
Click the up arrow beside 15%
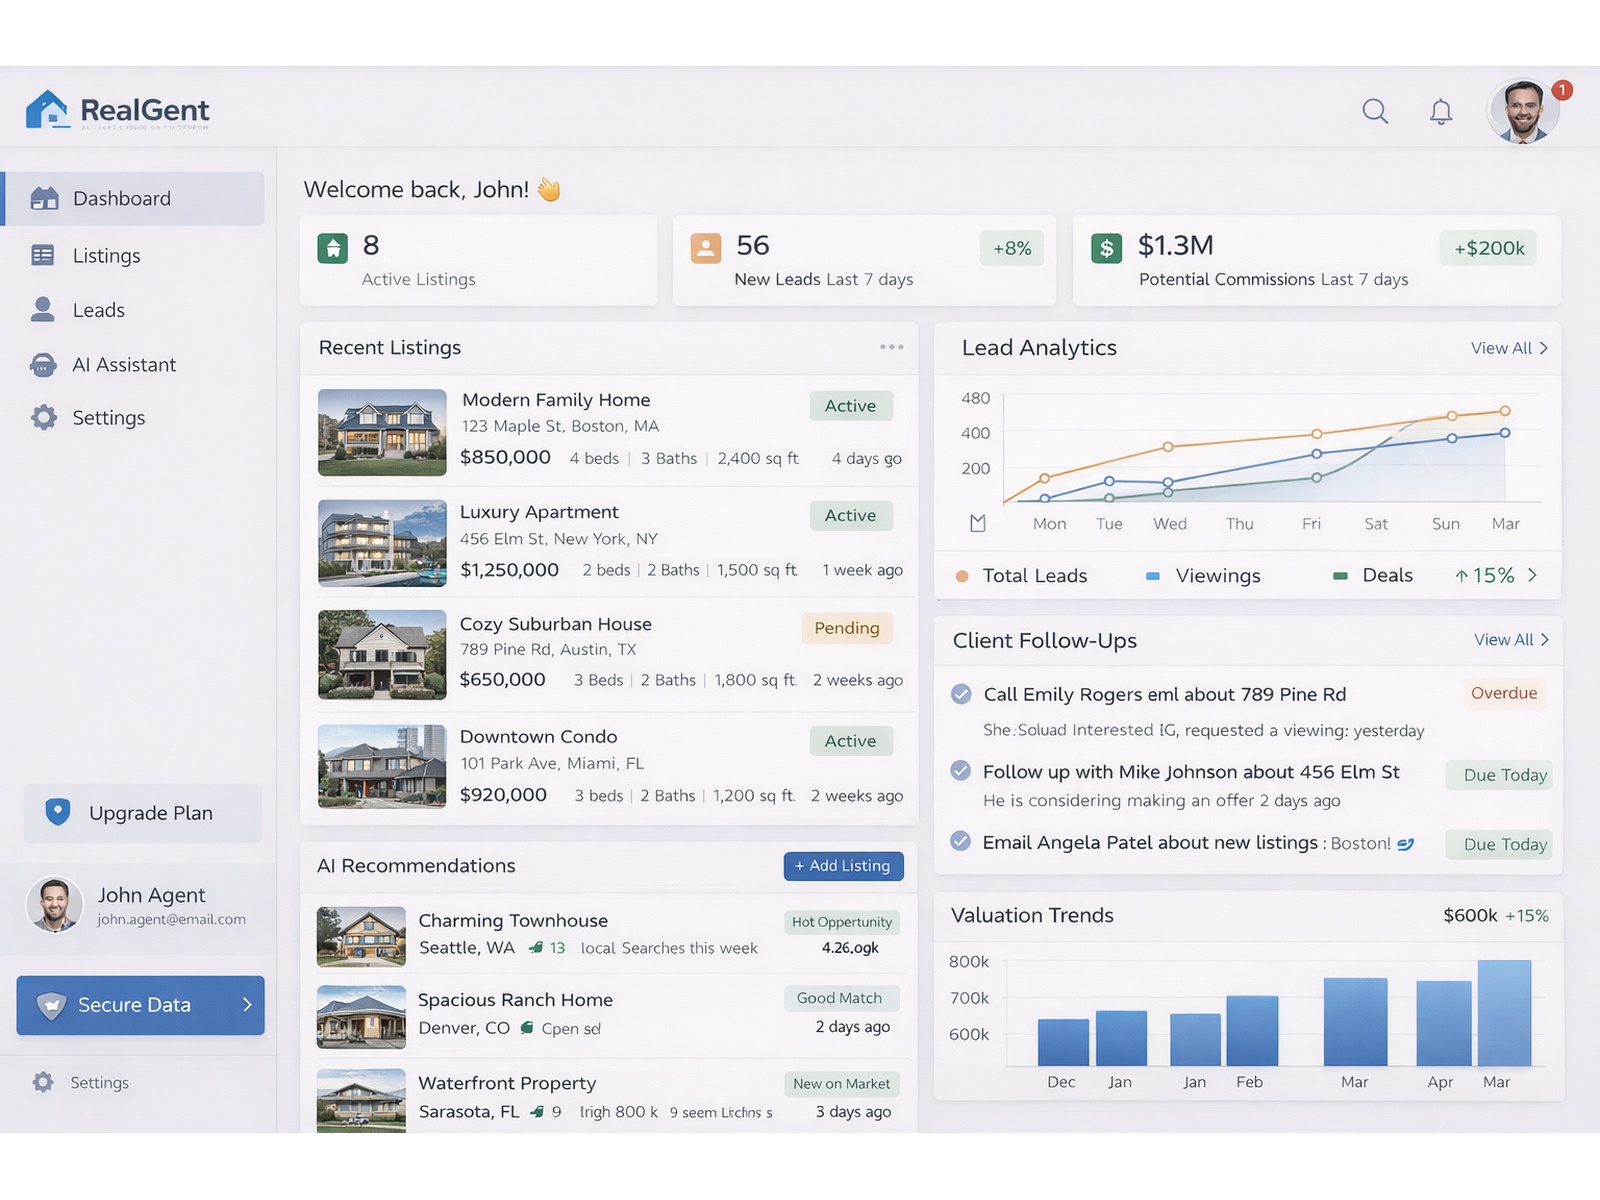point(1462,576)
